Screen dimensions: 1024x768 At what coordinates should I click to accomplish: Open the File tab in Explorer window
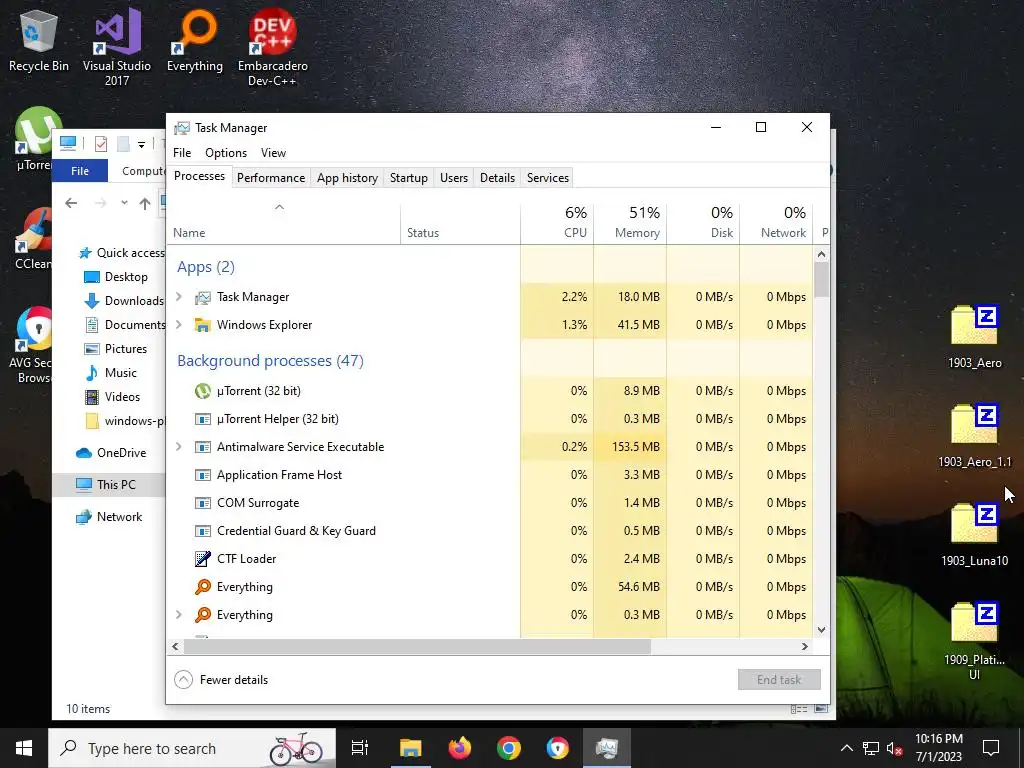(80, 171)
